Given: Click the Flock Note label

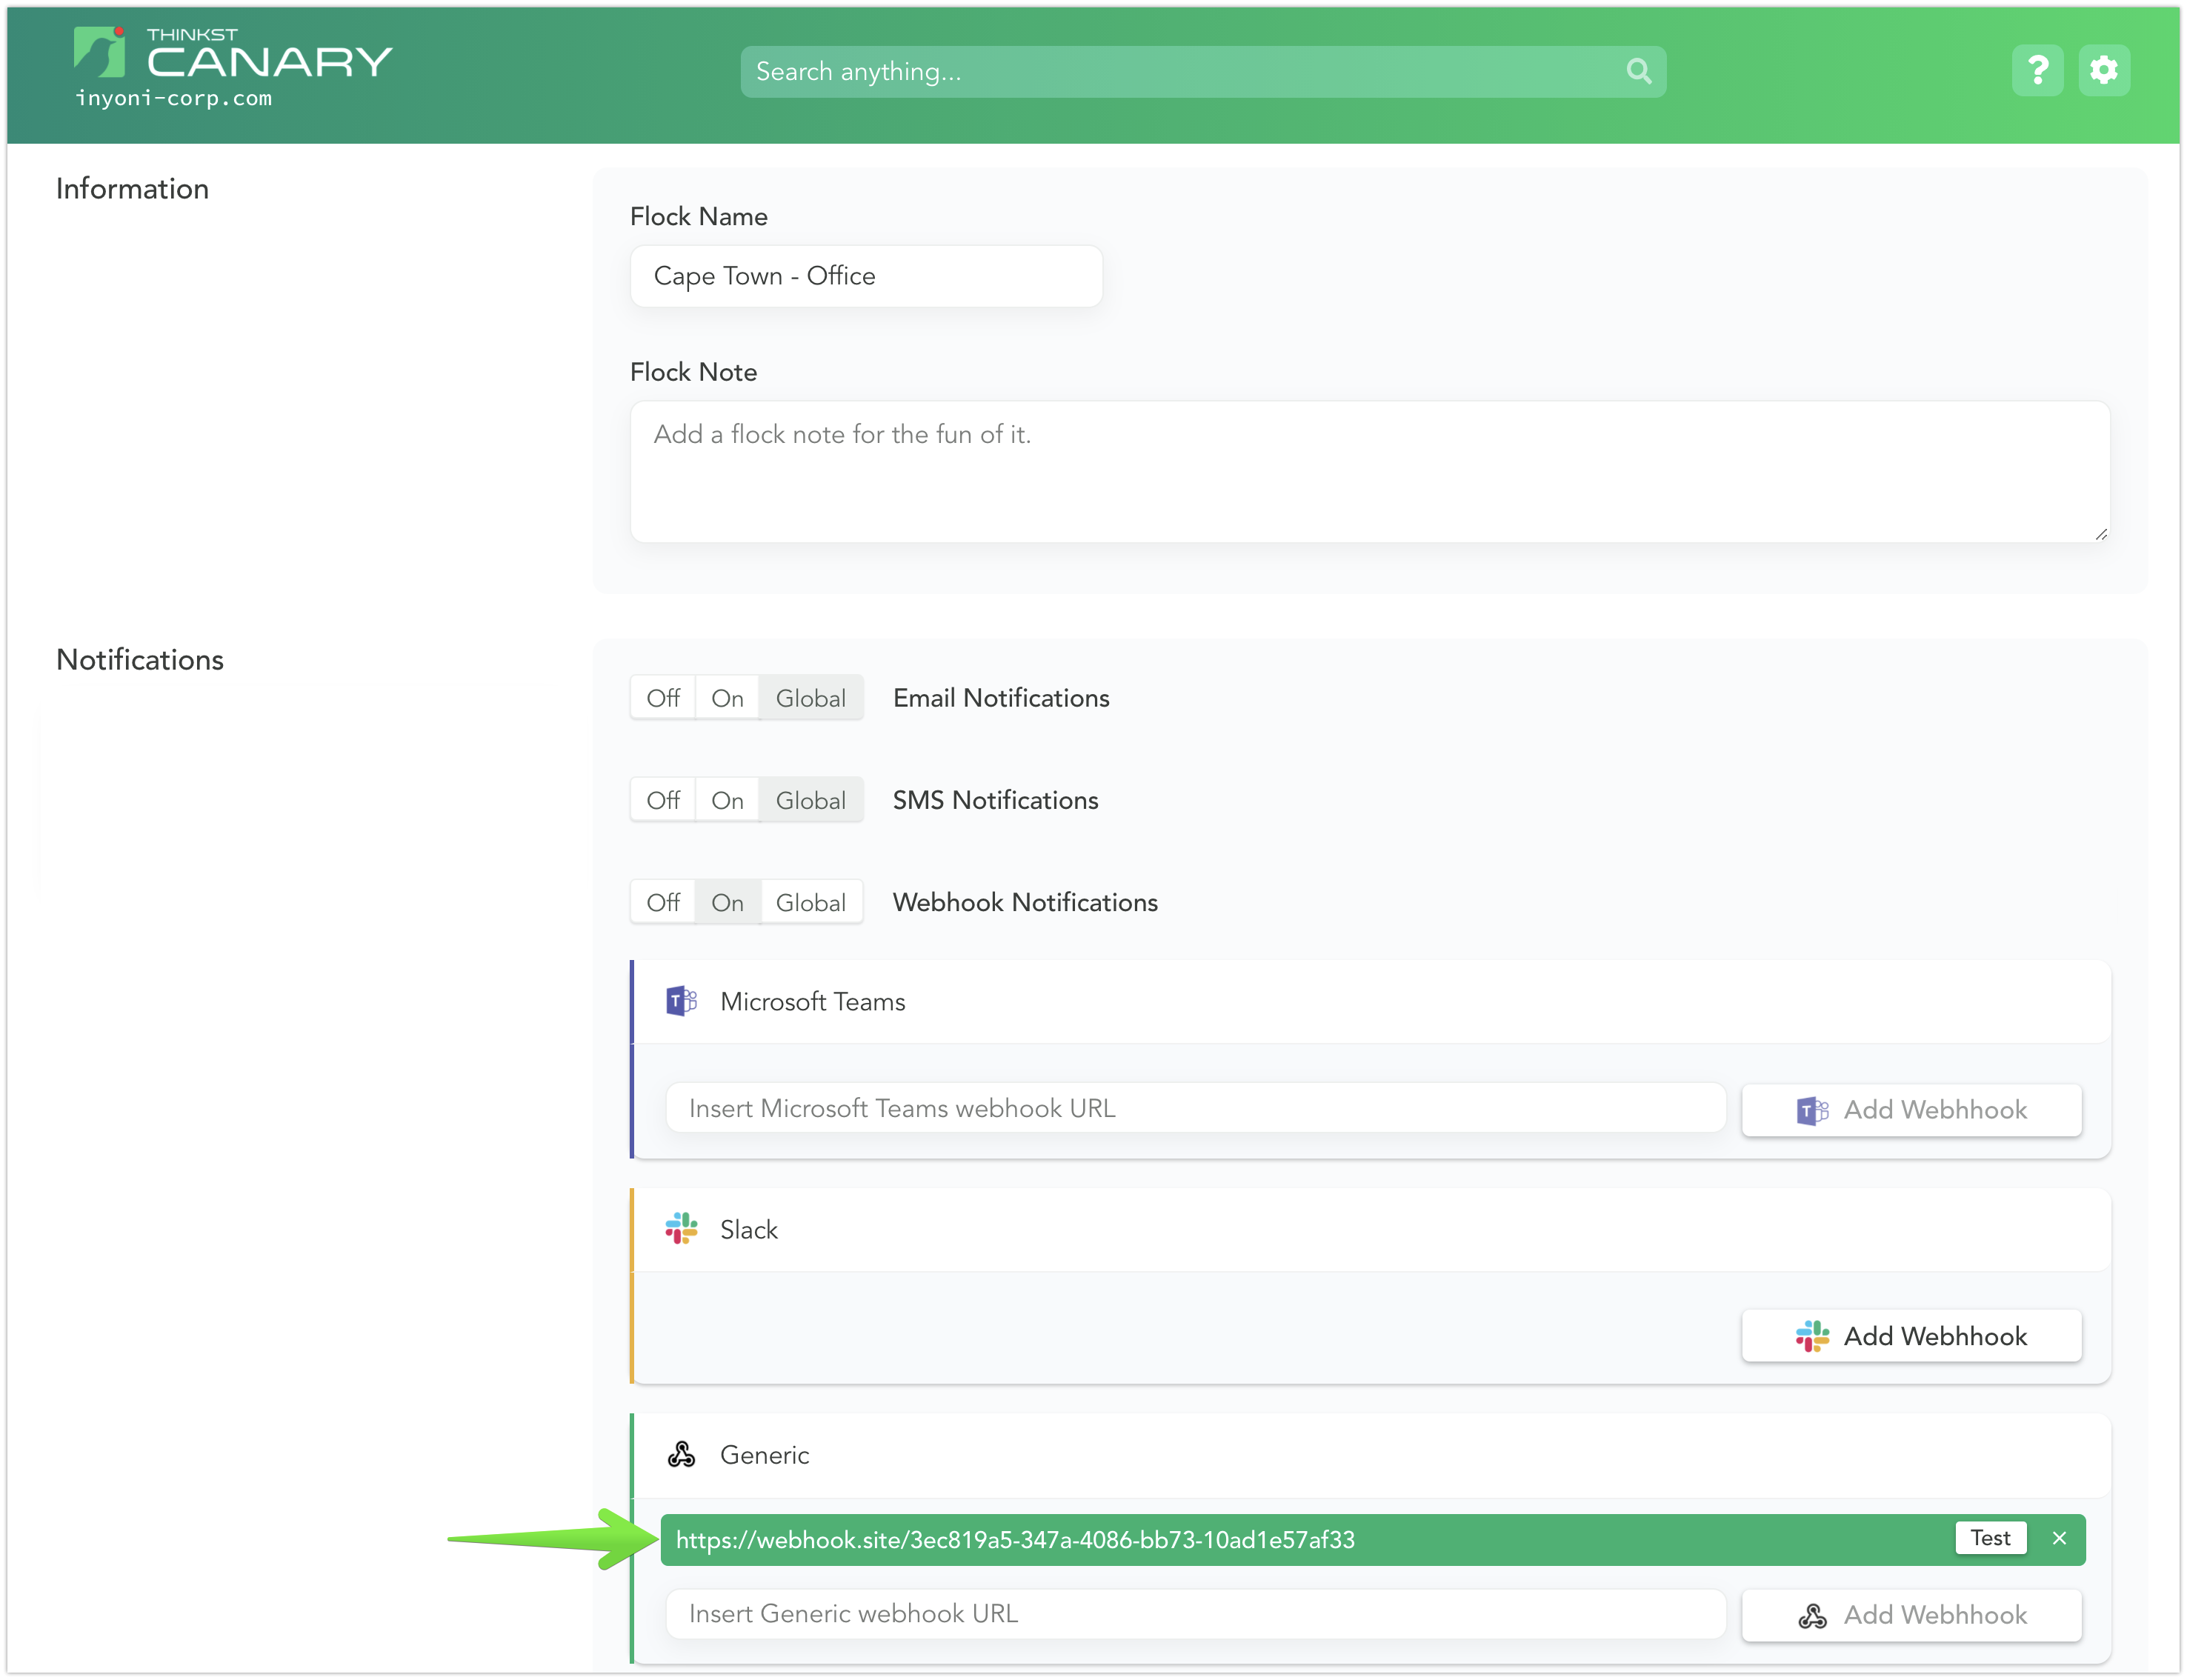Looking at the screenshot, I should [693, 372].
